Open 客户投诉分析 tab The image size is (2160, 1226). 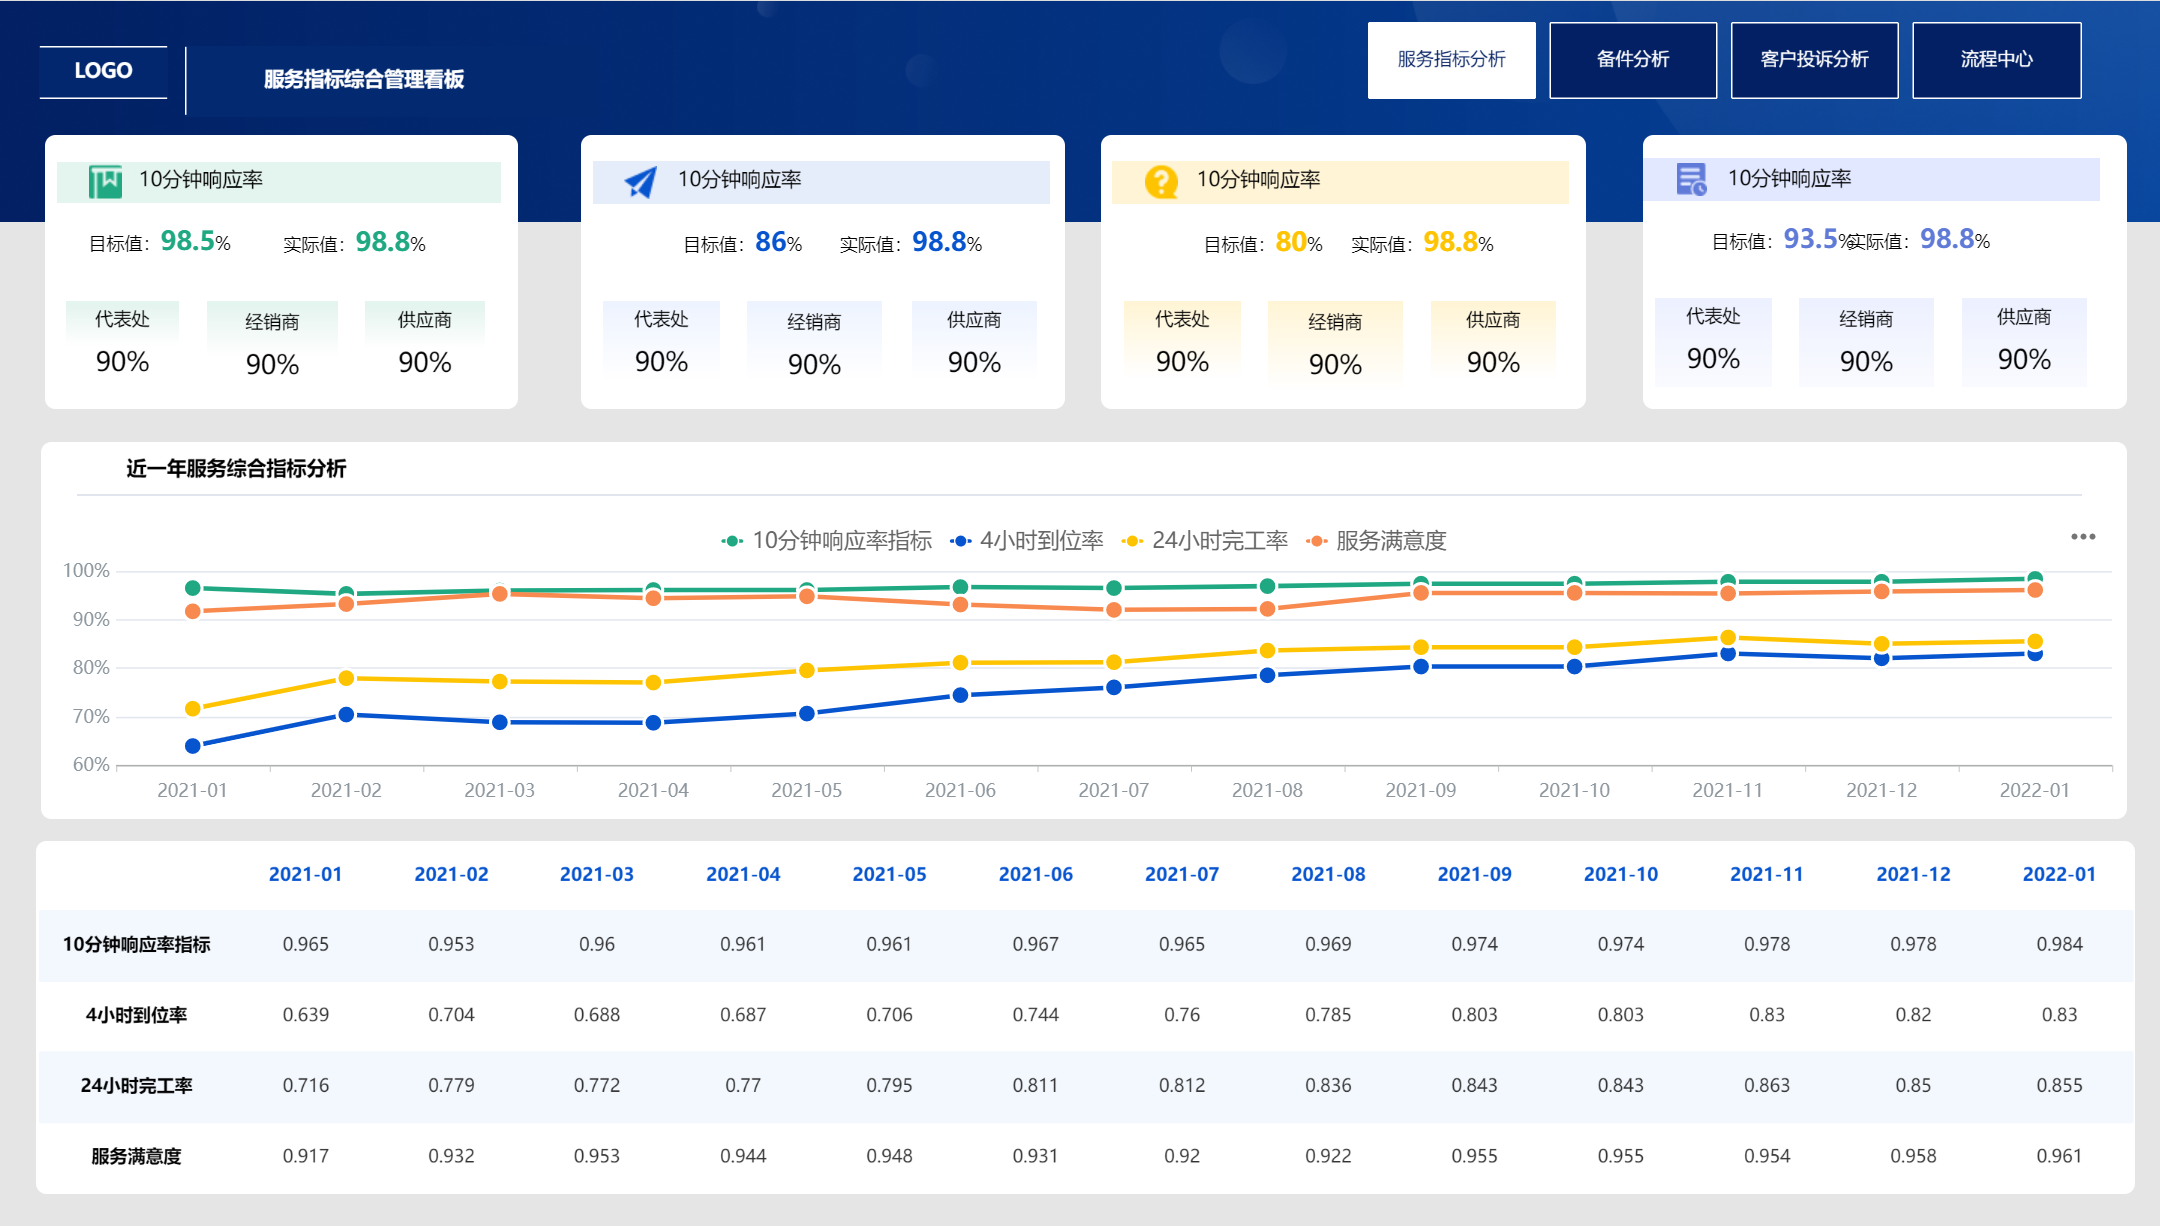(x=1814, y=60)
